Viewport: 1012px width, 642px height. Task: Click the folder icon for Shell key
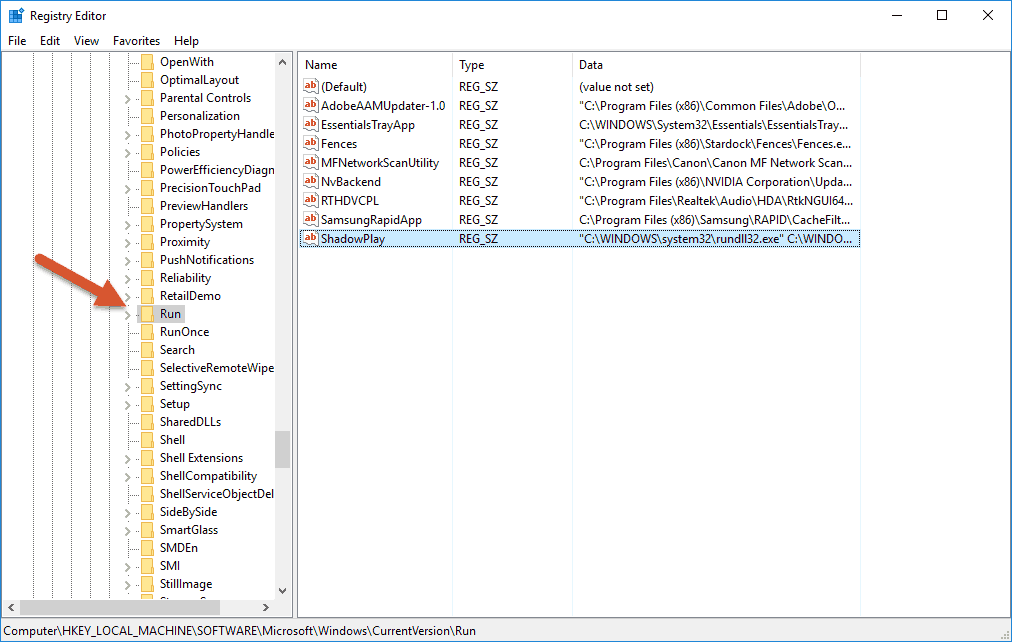(x=147, y=440)
